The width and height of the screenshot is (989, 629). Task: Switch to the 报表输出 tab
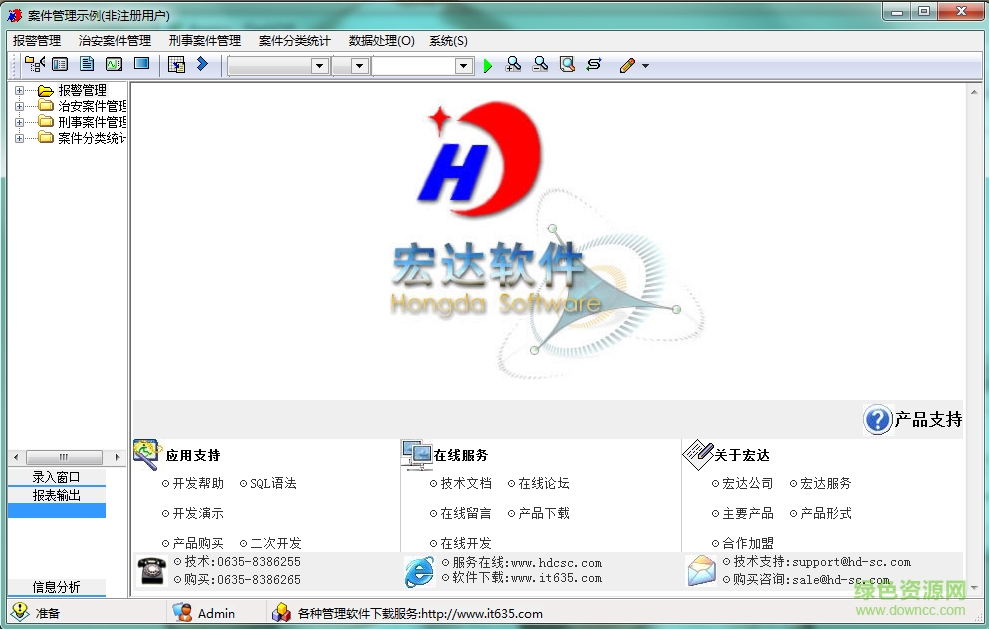click(57, 495)
